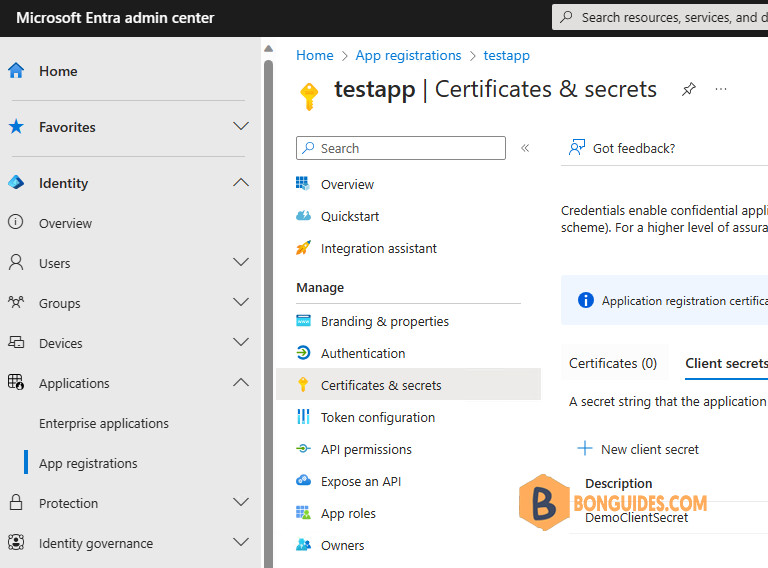Open API permissions menu item
The image size is (768, 568).
(x=366, y=450)
